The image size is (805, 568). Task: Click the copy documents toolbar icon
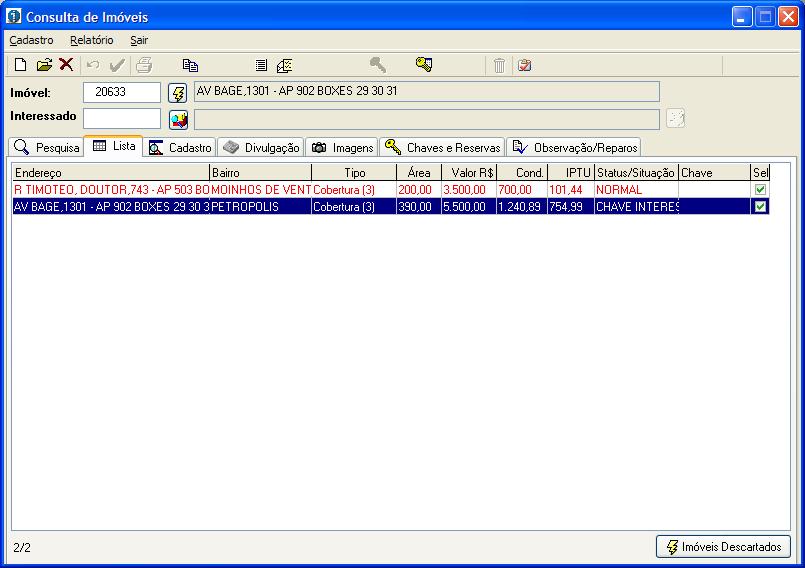pos(190,65)
